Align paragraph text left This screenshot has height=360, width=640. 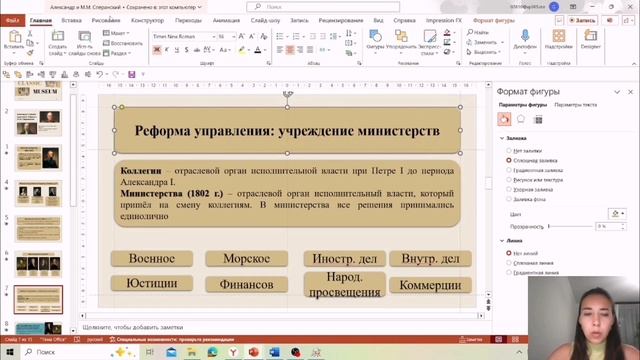280,50
